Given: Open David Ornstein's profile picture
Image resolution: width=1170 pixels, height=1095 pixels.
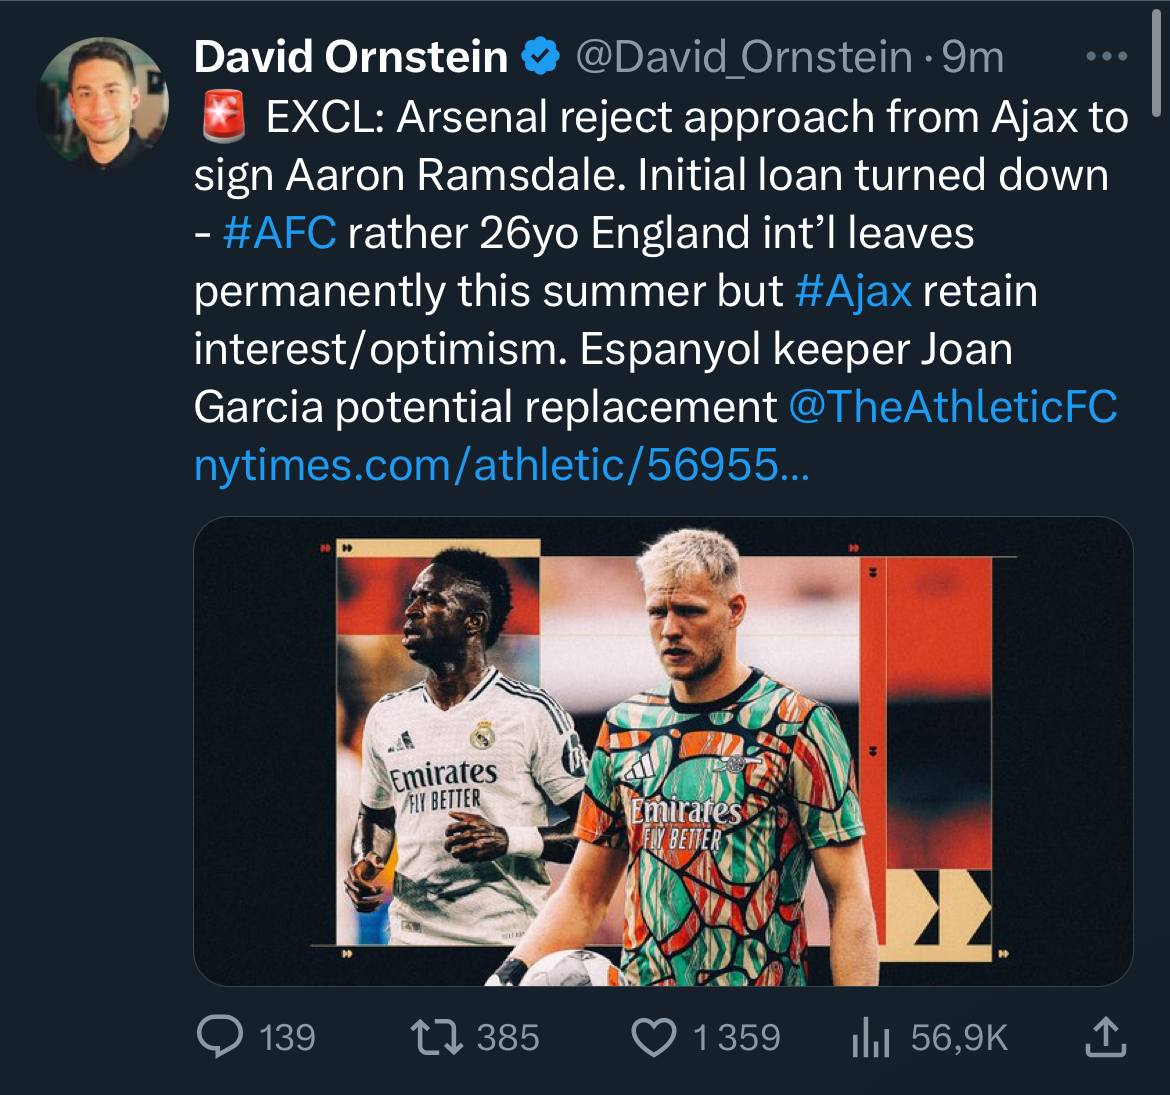Looking at the screenshot, I should point(102,102).
